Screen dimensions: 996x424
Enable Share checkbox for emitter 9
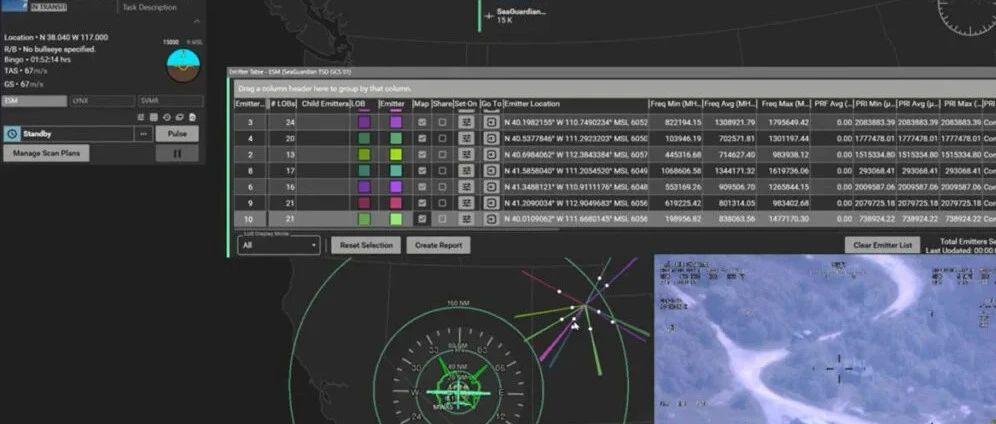(442, 202)
